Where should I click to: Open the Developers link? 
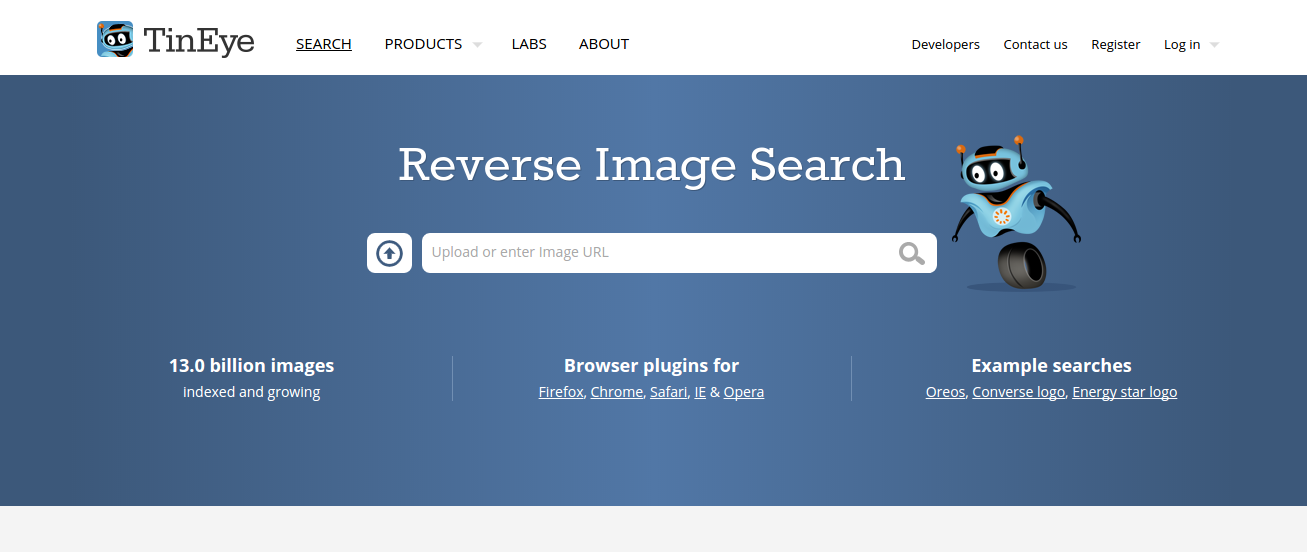(x=946, y=44)
